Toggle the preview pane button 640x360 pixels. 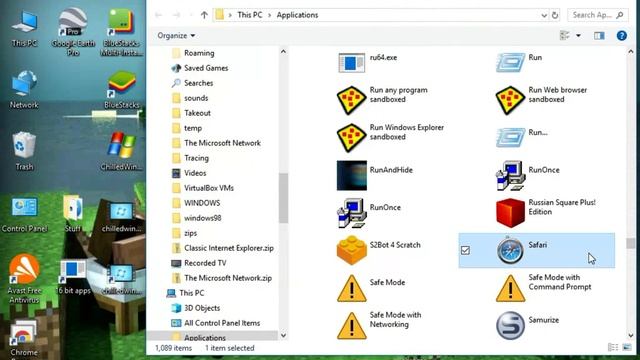[599, 36]
